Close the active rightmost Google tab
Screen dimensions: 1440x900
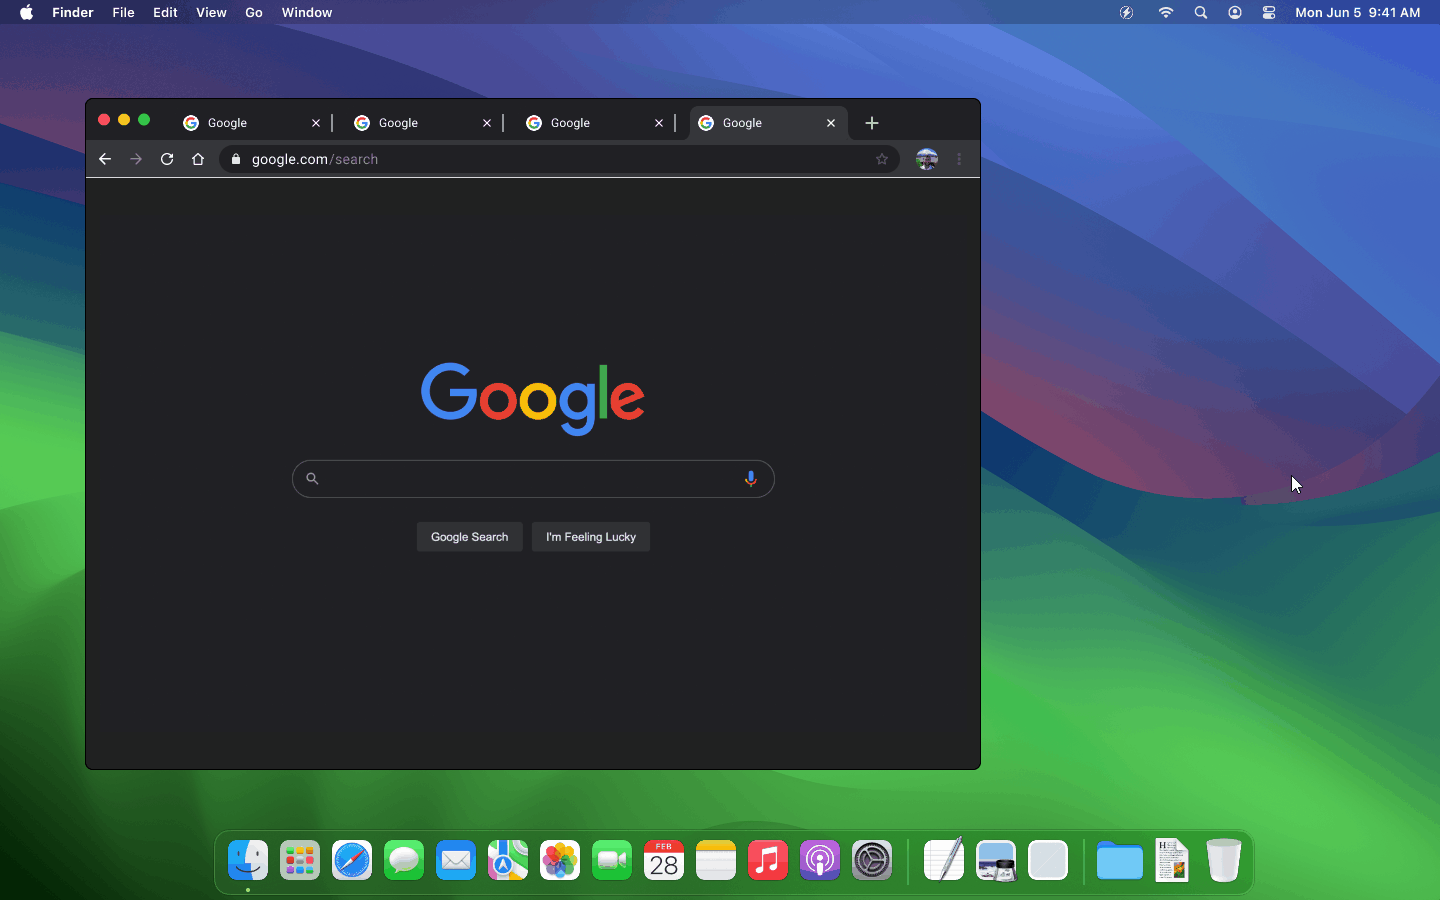[x=831, y=123]
